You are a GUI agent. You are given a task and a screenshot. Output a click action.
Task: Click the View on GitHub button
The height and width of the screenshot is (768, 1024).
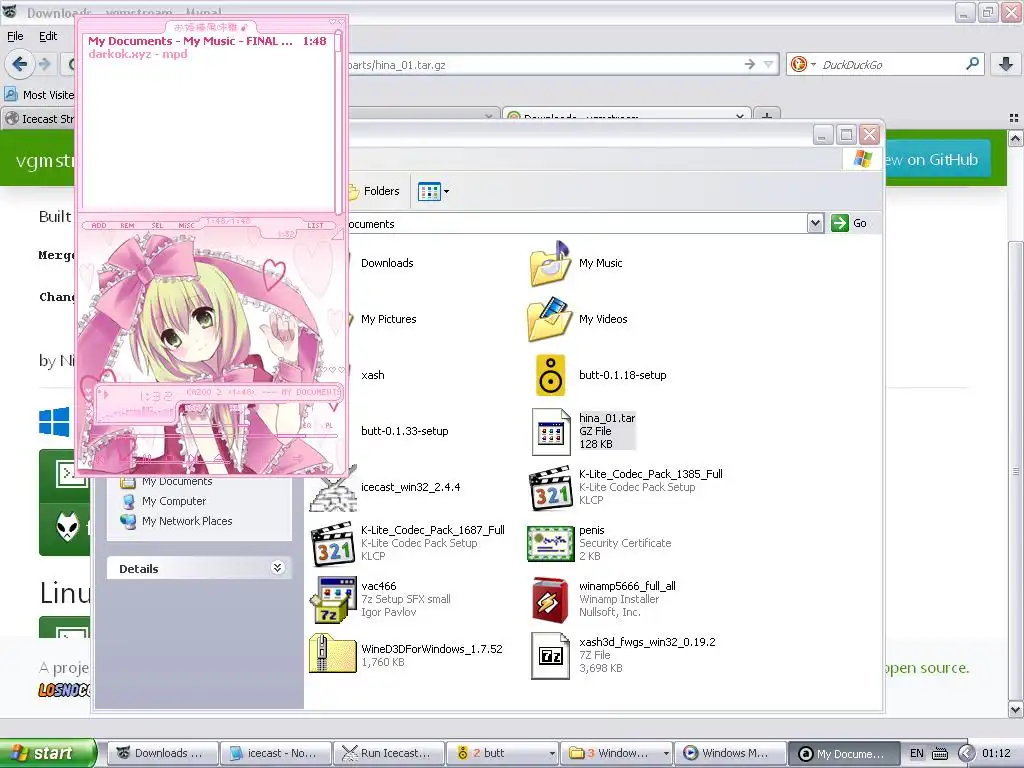(x=936, y=159)
